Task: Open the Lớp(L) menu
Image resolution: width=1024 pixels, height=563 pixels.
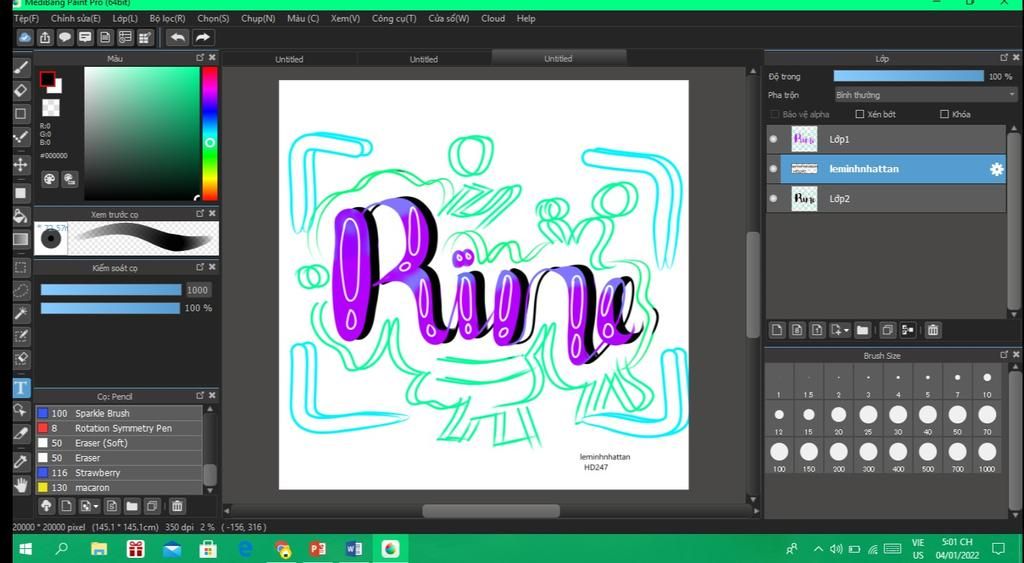Action: (125, 18)
